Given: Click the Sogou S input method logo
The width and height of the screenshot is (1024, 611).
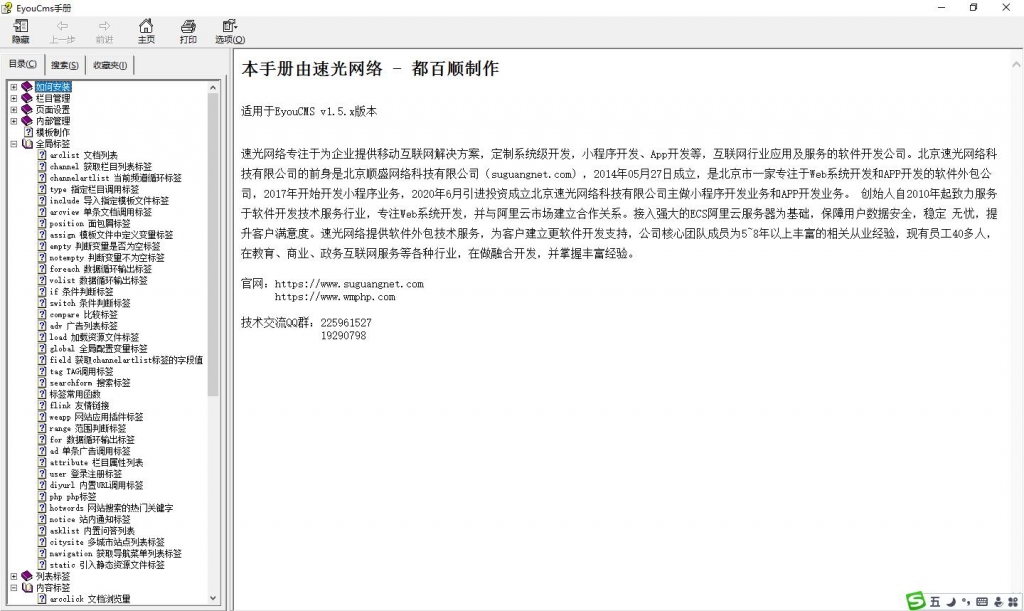Looking at the screenshot, I should pos(916,601).
